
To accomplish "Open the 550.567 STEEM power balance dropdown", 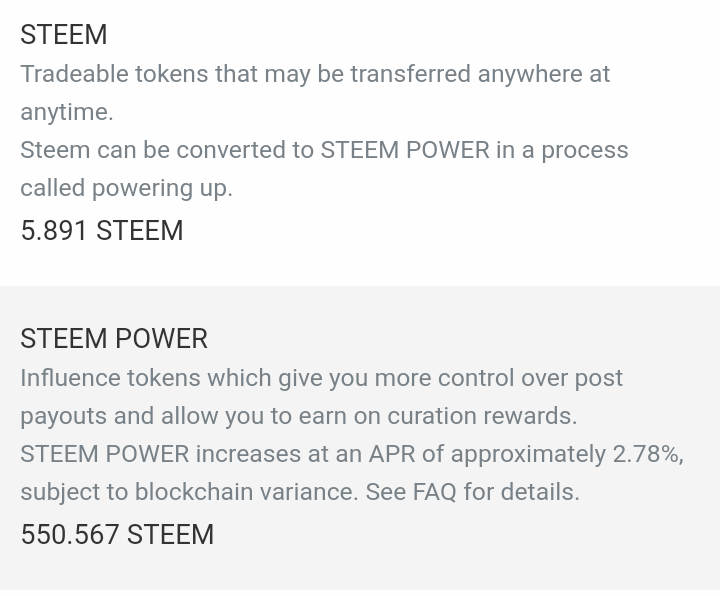I will pos(117,535).
